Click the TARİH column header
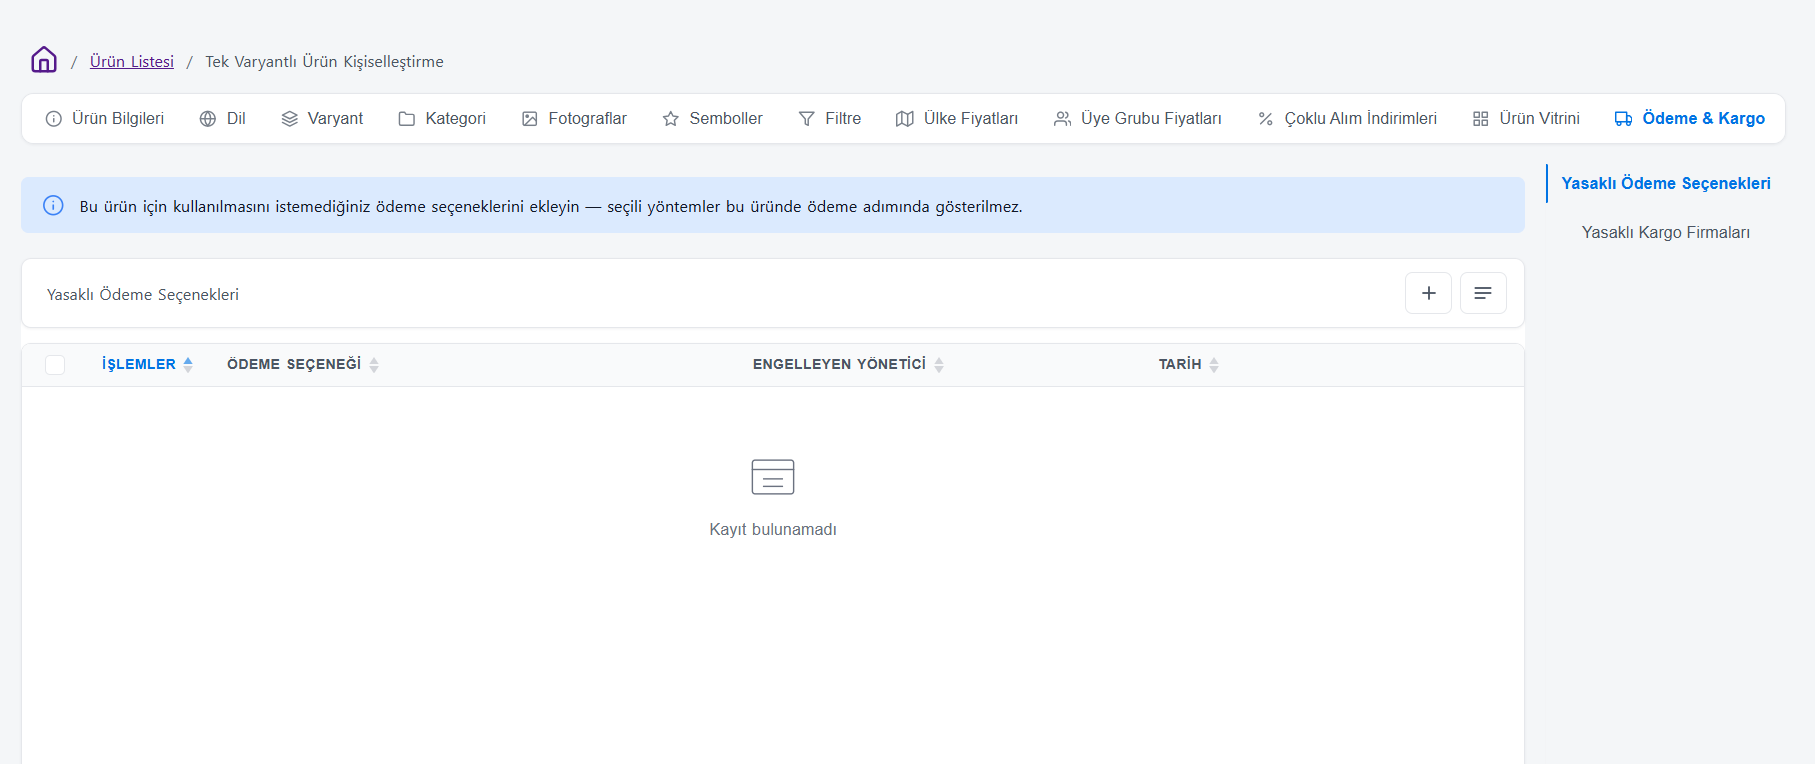The width and height of the screenshot is (1815, 764). [1180, 364]
